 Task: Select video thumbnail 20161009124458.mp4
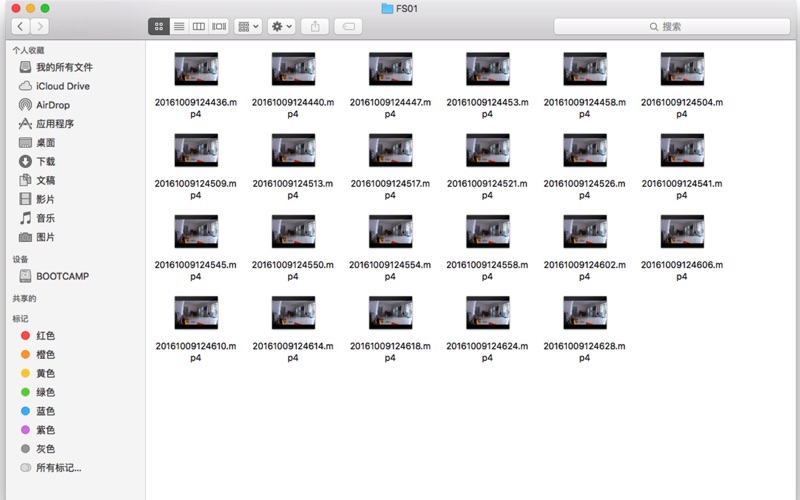tap(585, 69)
